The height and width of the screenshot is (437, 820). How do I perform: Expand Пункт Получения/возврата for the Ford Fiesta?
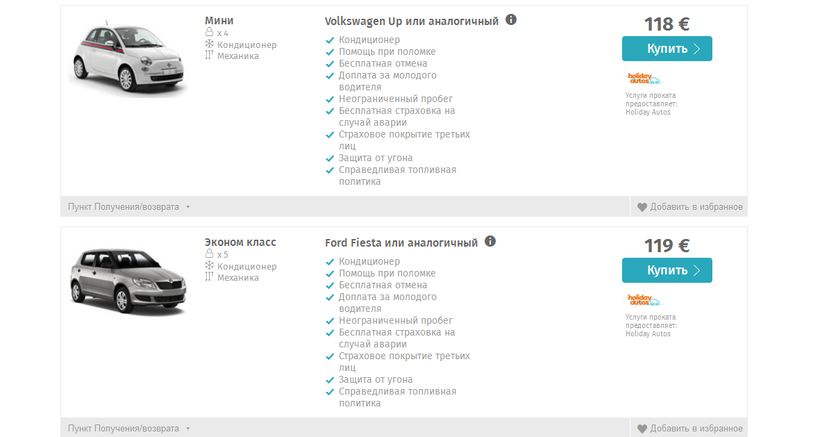[x=128, y=429]
